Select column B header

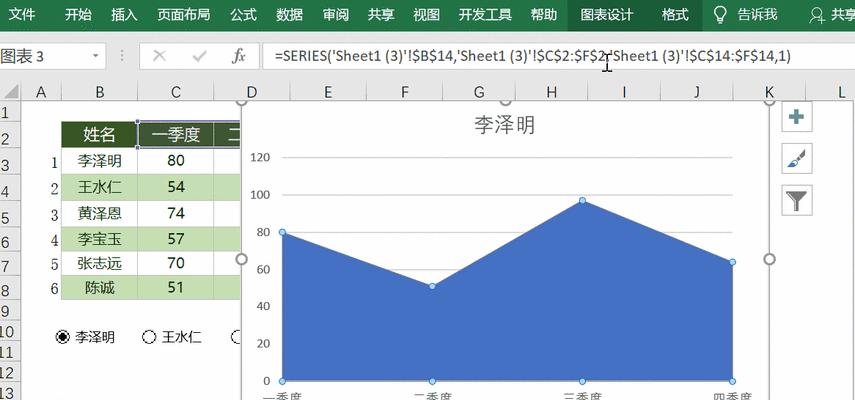click(x=99, y=92)
